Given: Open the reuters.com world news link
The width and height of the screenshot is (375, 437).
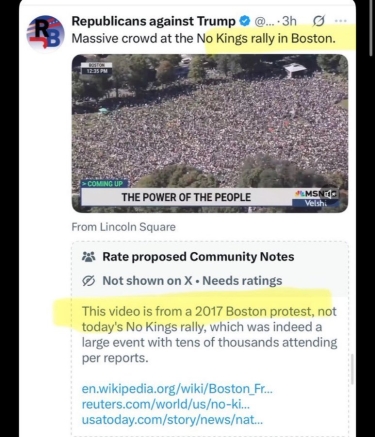Looking at the screenshot, I should pos(166,404).
